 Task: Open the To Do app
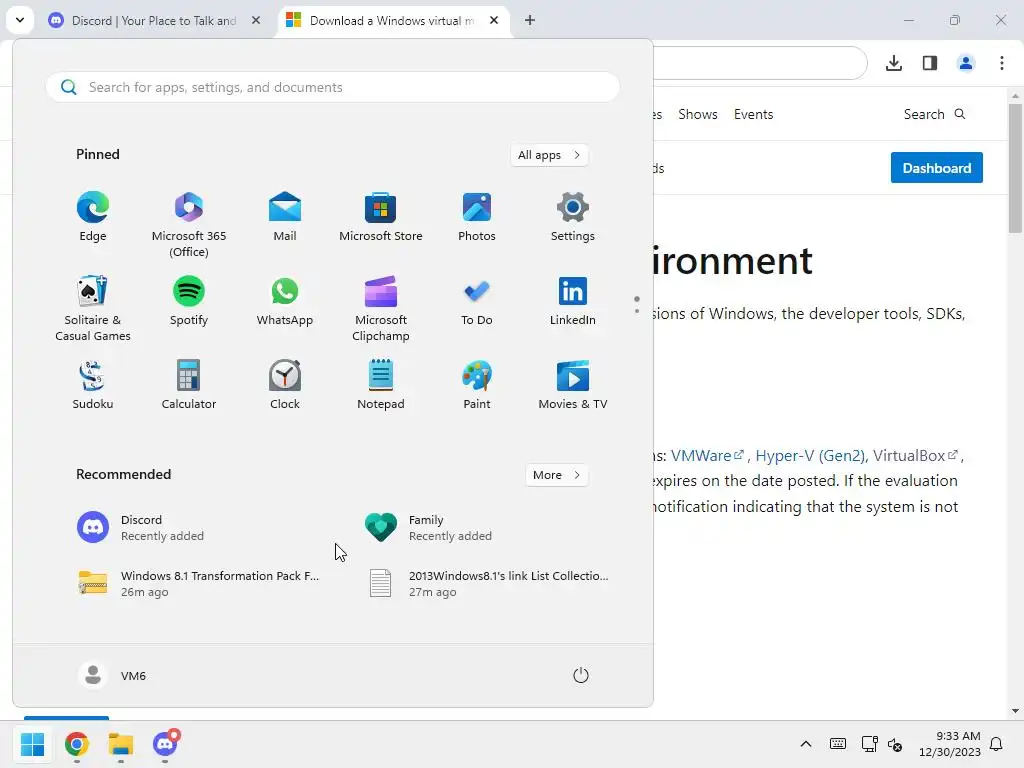click(477, 301)
